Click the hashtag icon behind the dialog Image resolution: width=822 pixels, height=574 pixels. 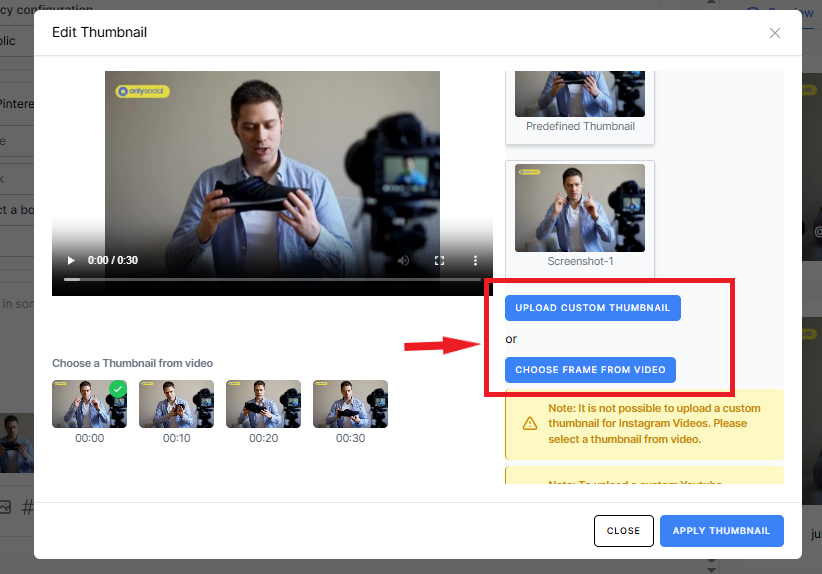(x=28, y=507)
